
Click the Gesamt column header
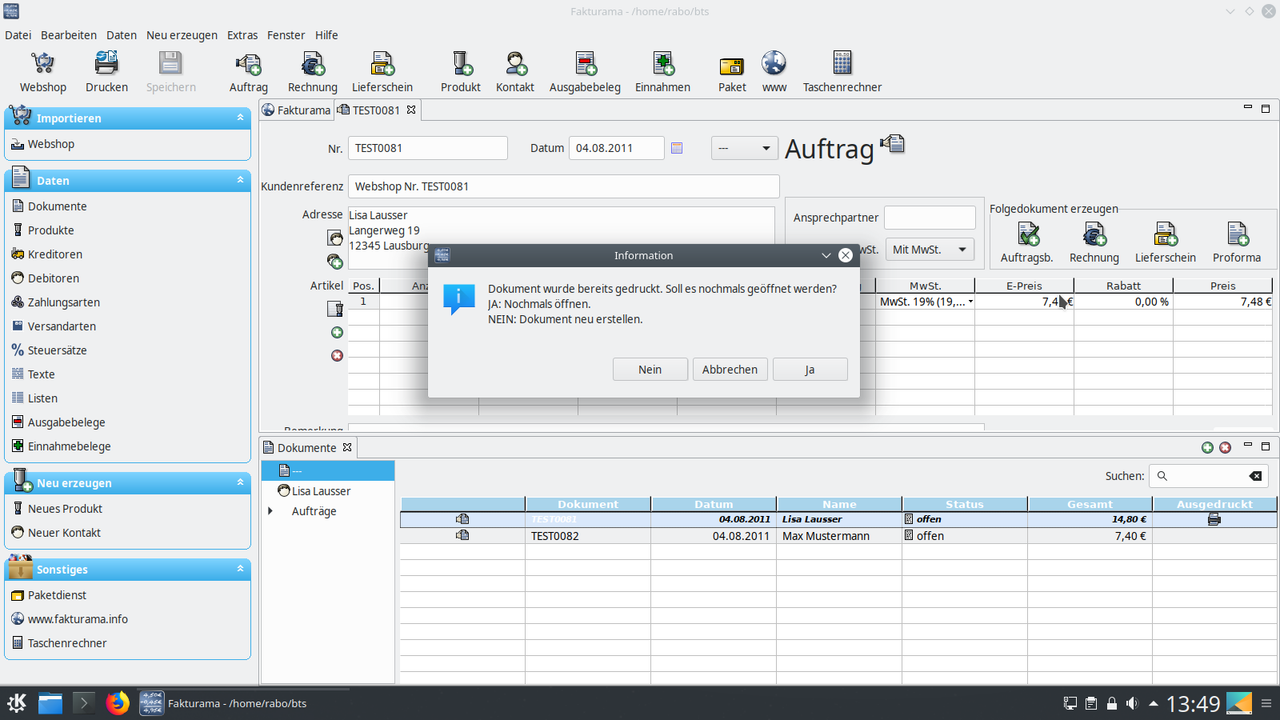pos(1090,504)
